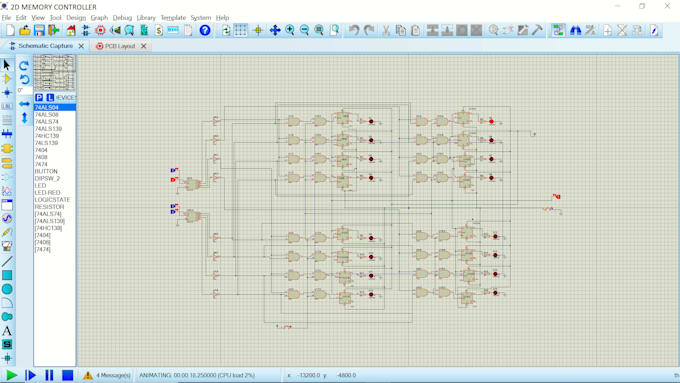Zoom in using the magnifier plus icon
This screenshot has height=383, width=680.
point(290,30)
